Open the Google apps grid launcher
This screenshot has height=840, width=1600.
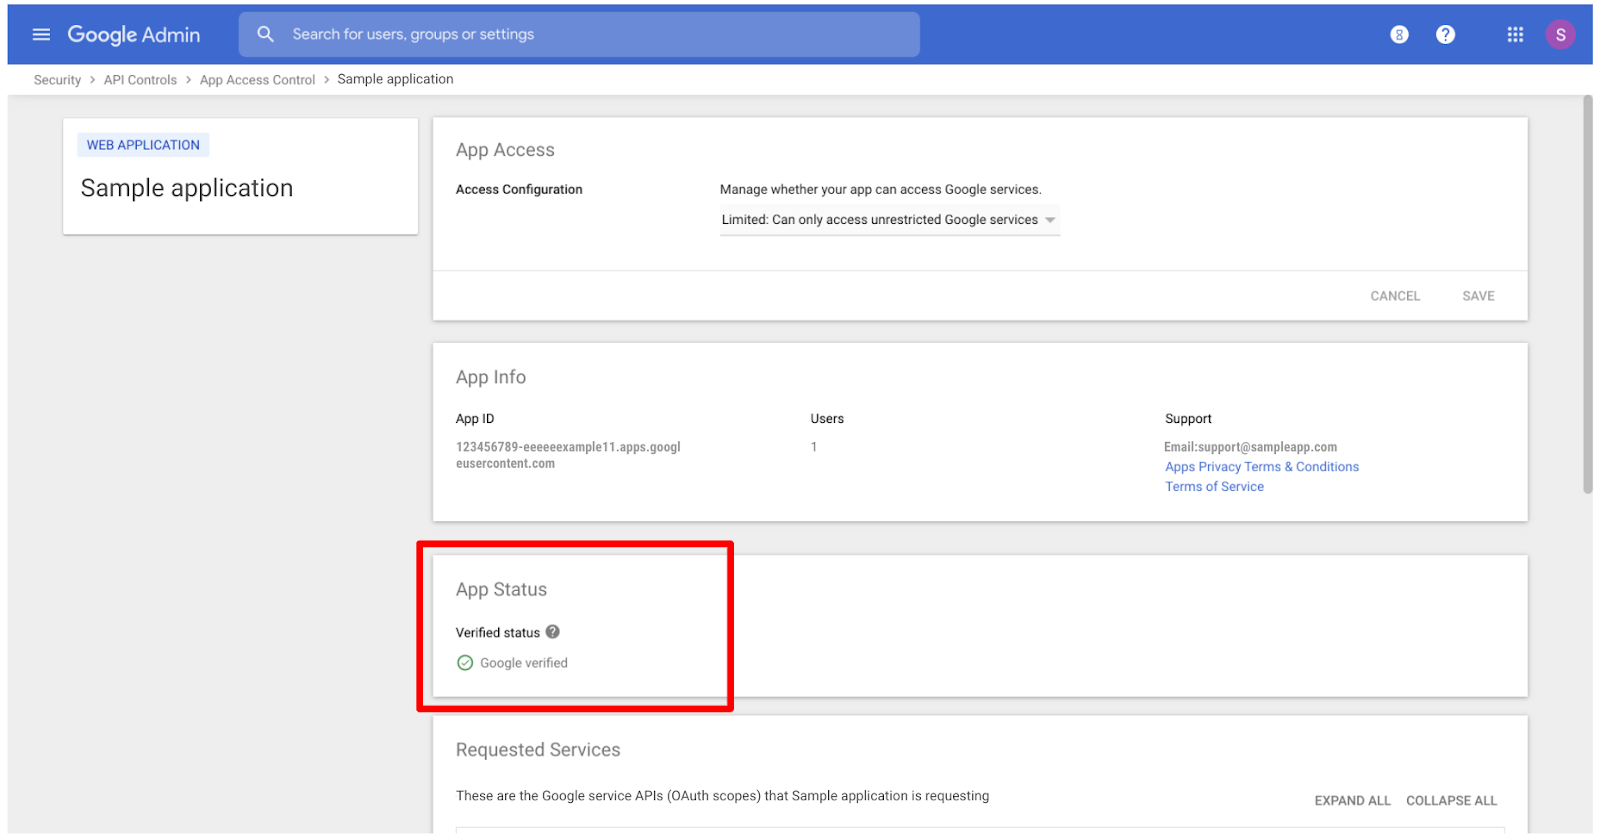(x=1515, y=35)
